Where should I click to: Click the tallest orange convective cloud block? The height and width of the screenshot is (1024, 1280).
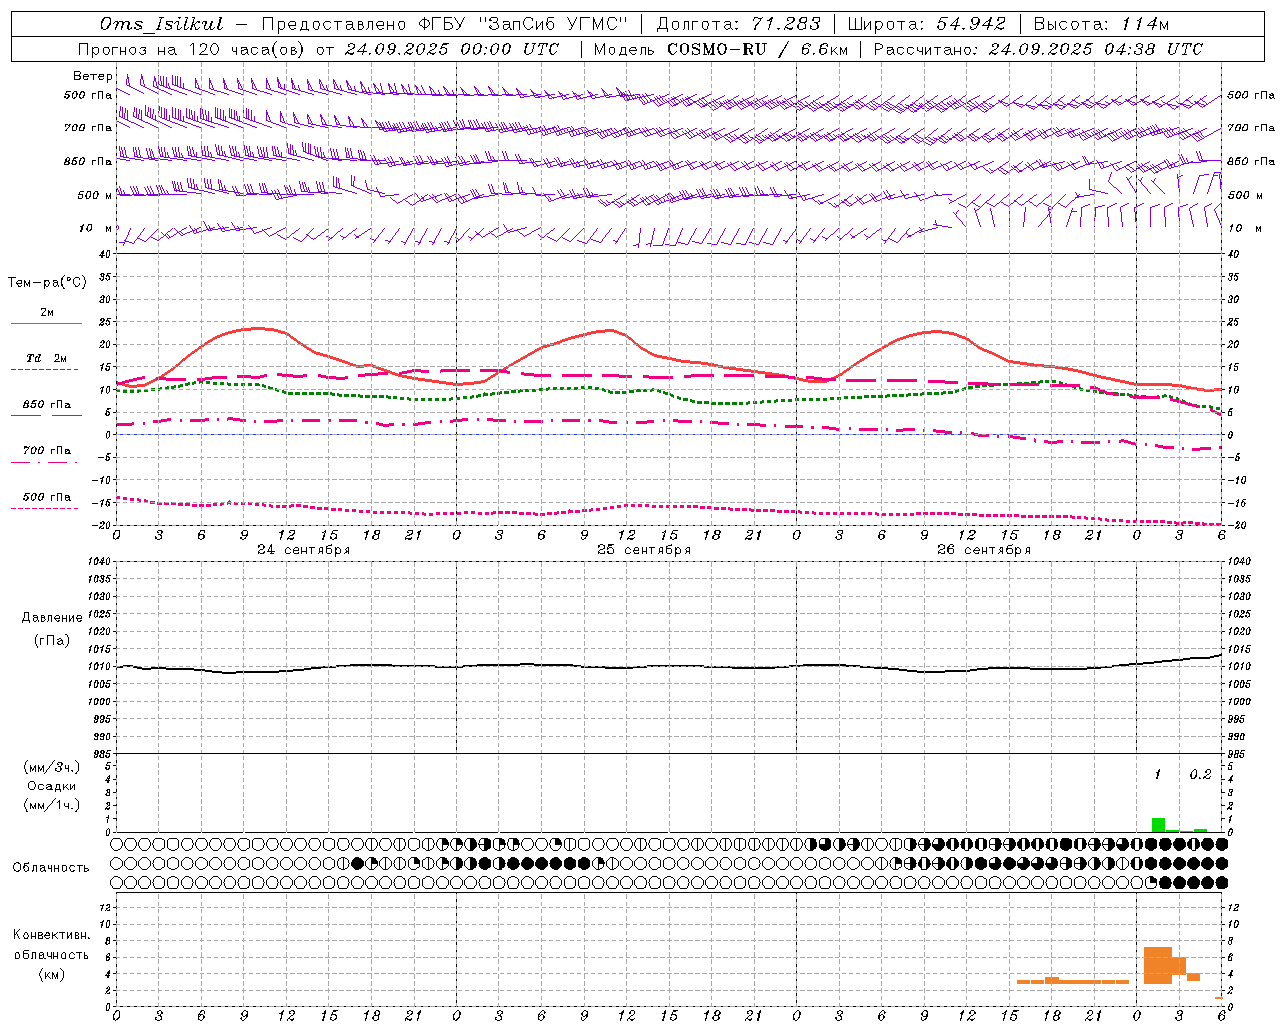coord(1158,965)
